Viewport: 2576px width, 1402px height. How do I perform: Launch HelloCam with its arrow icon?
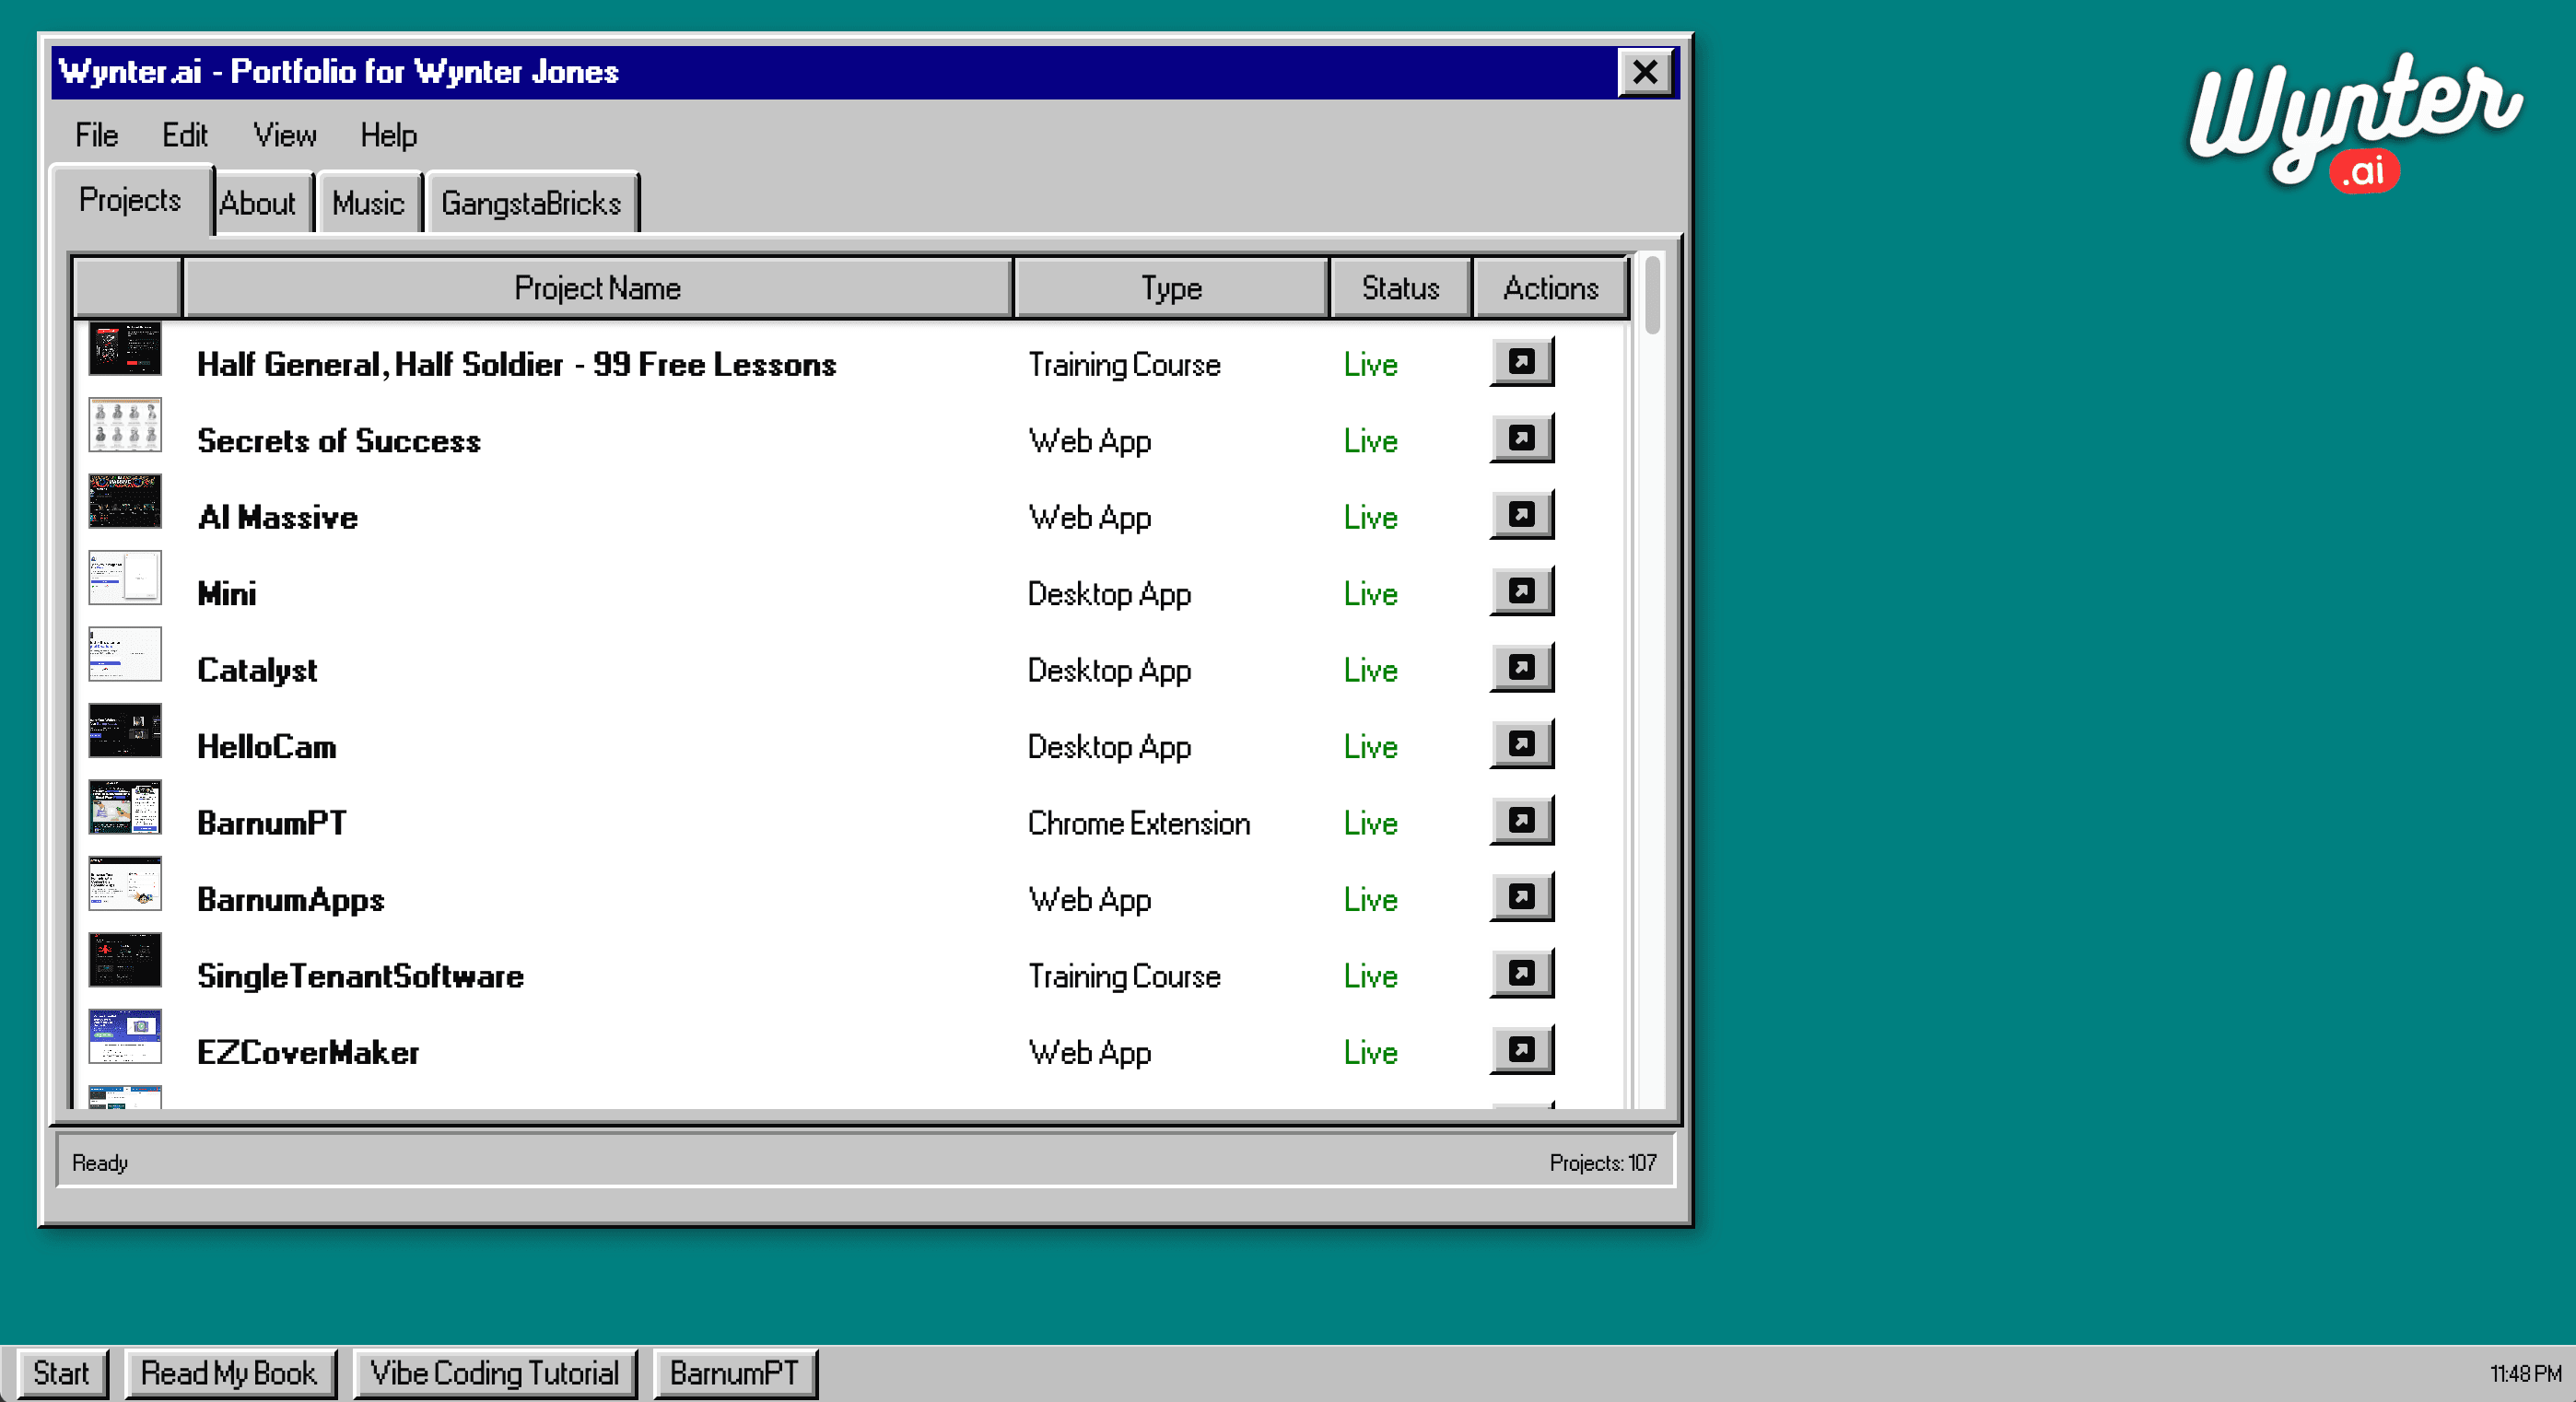(1521, 744)
